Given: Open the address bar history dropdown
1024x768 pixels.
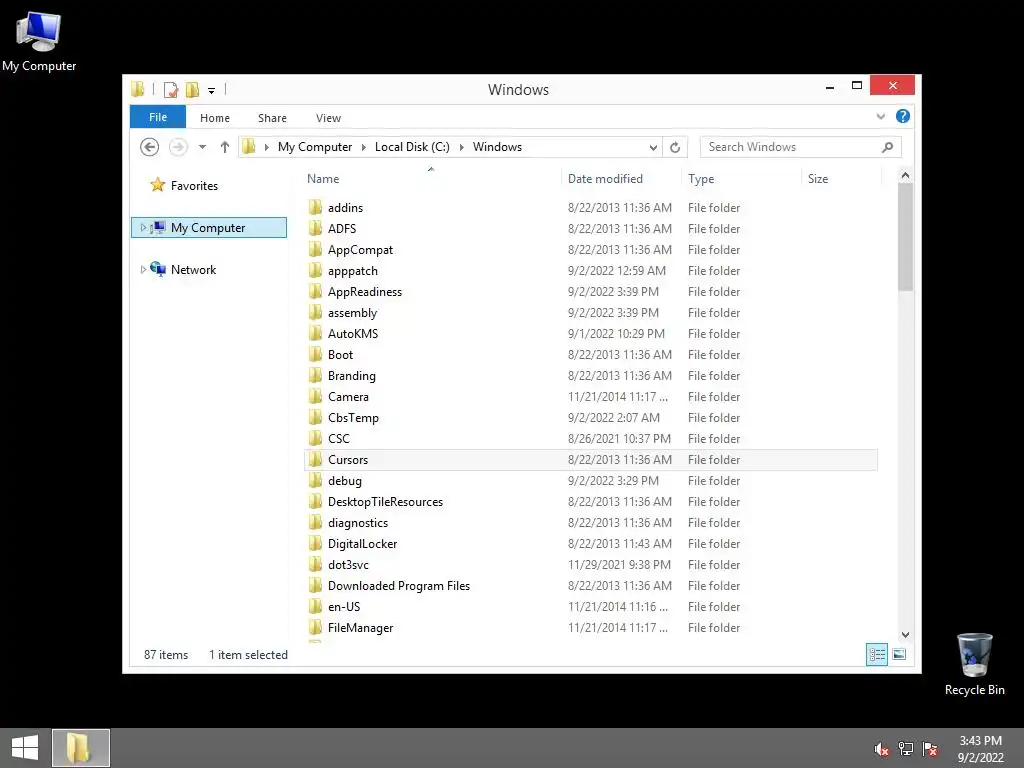Looking at the screenshot, I should tap(653, 147).
